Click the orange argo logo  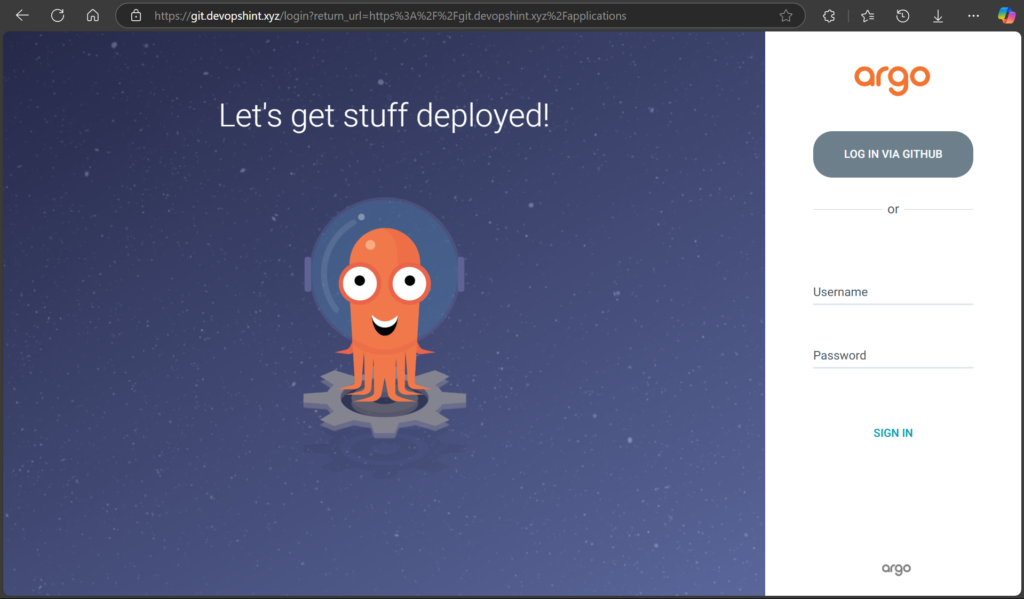(892, 80)
